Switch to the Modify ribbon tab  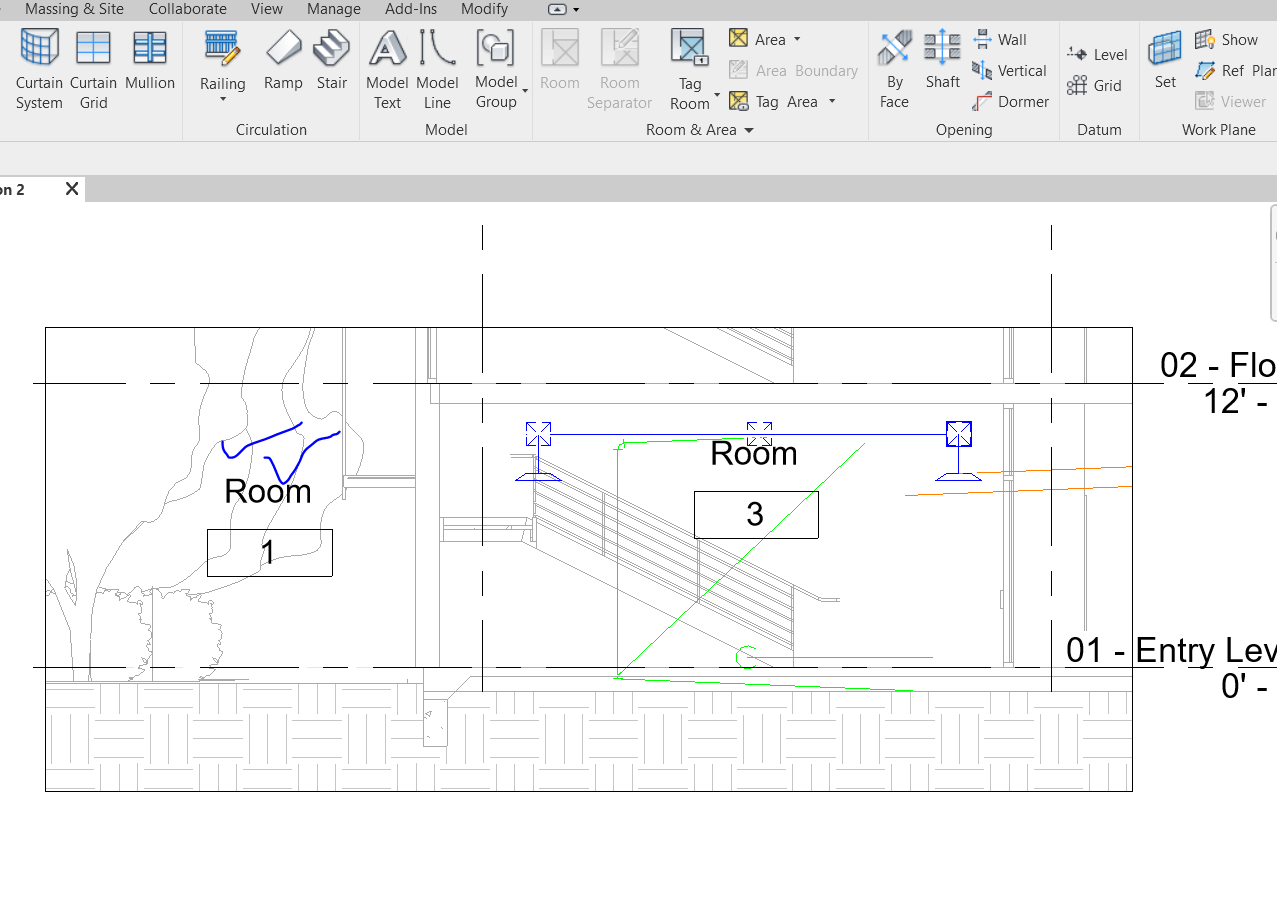(x=484, y=9)
